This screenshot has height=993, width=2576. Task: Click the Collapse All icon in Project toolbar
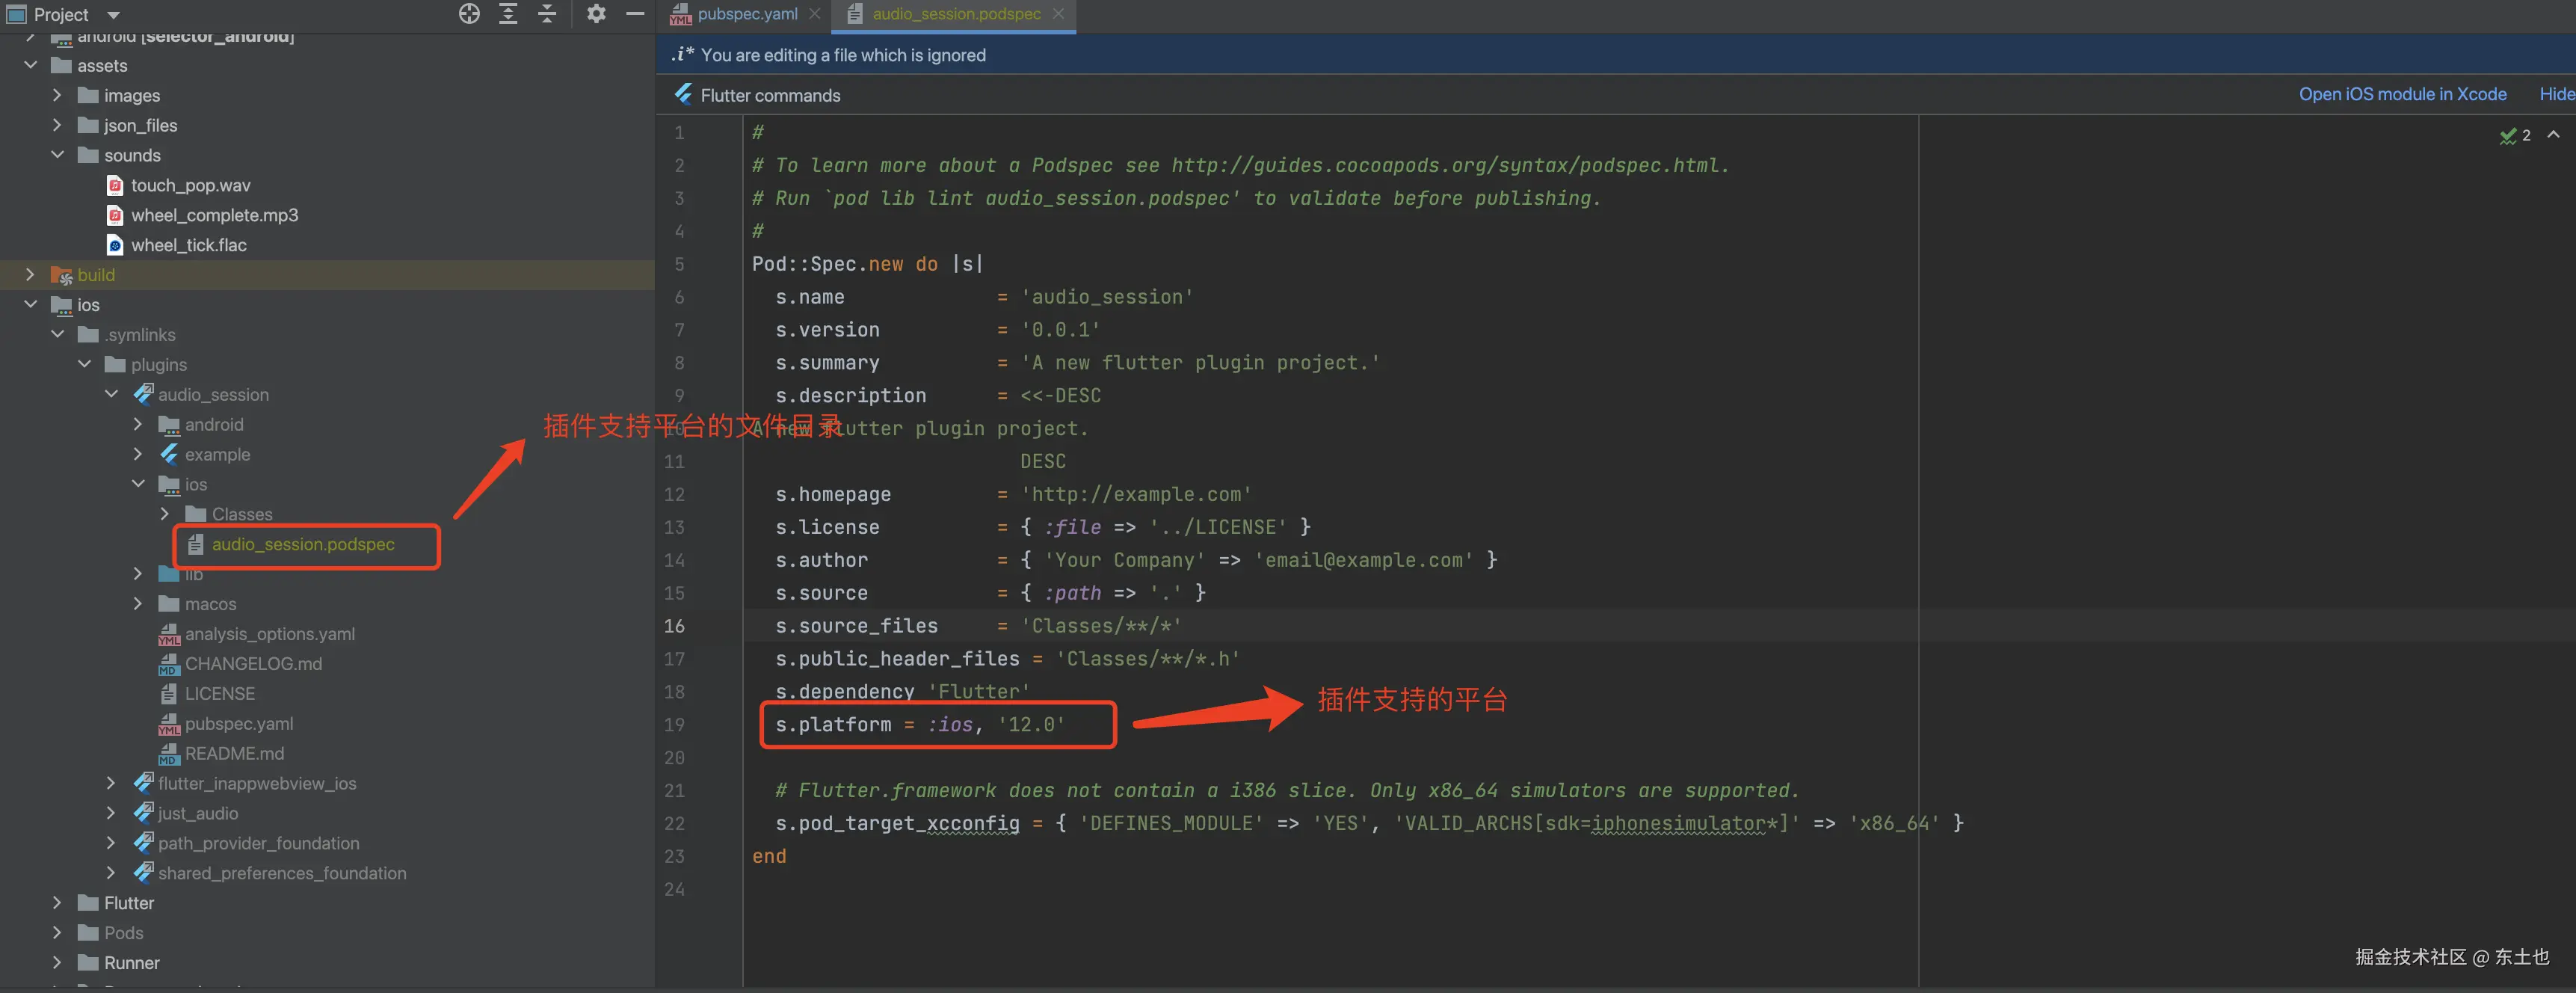[x=547, y=14]
